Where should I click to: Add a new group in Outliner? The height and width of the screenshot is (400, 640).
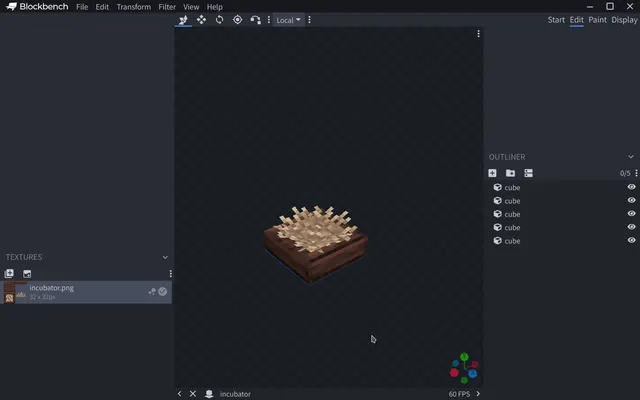[x=510, y=173]
